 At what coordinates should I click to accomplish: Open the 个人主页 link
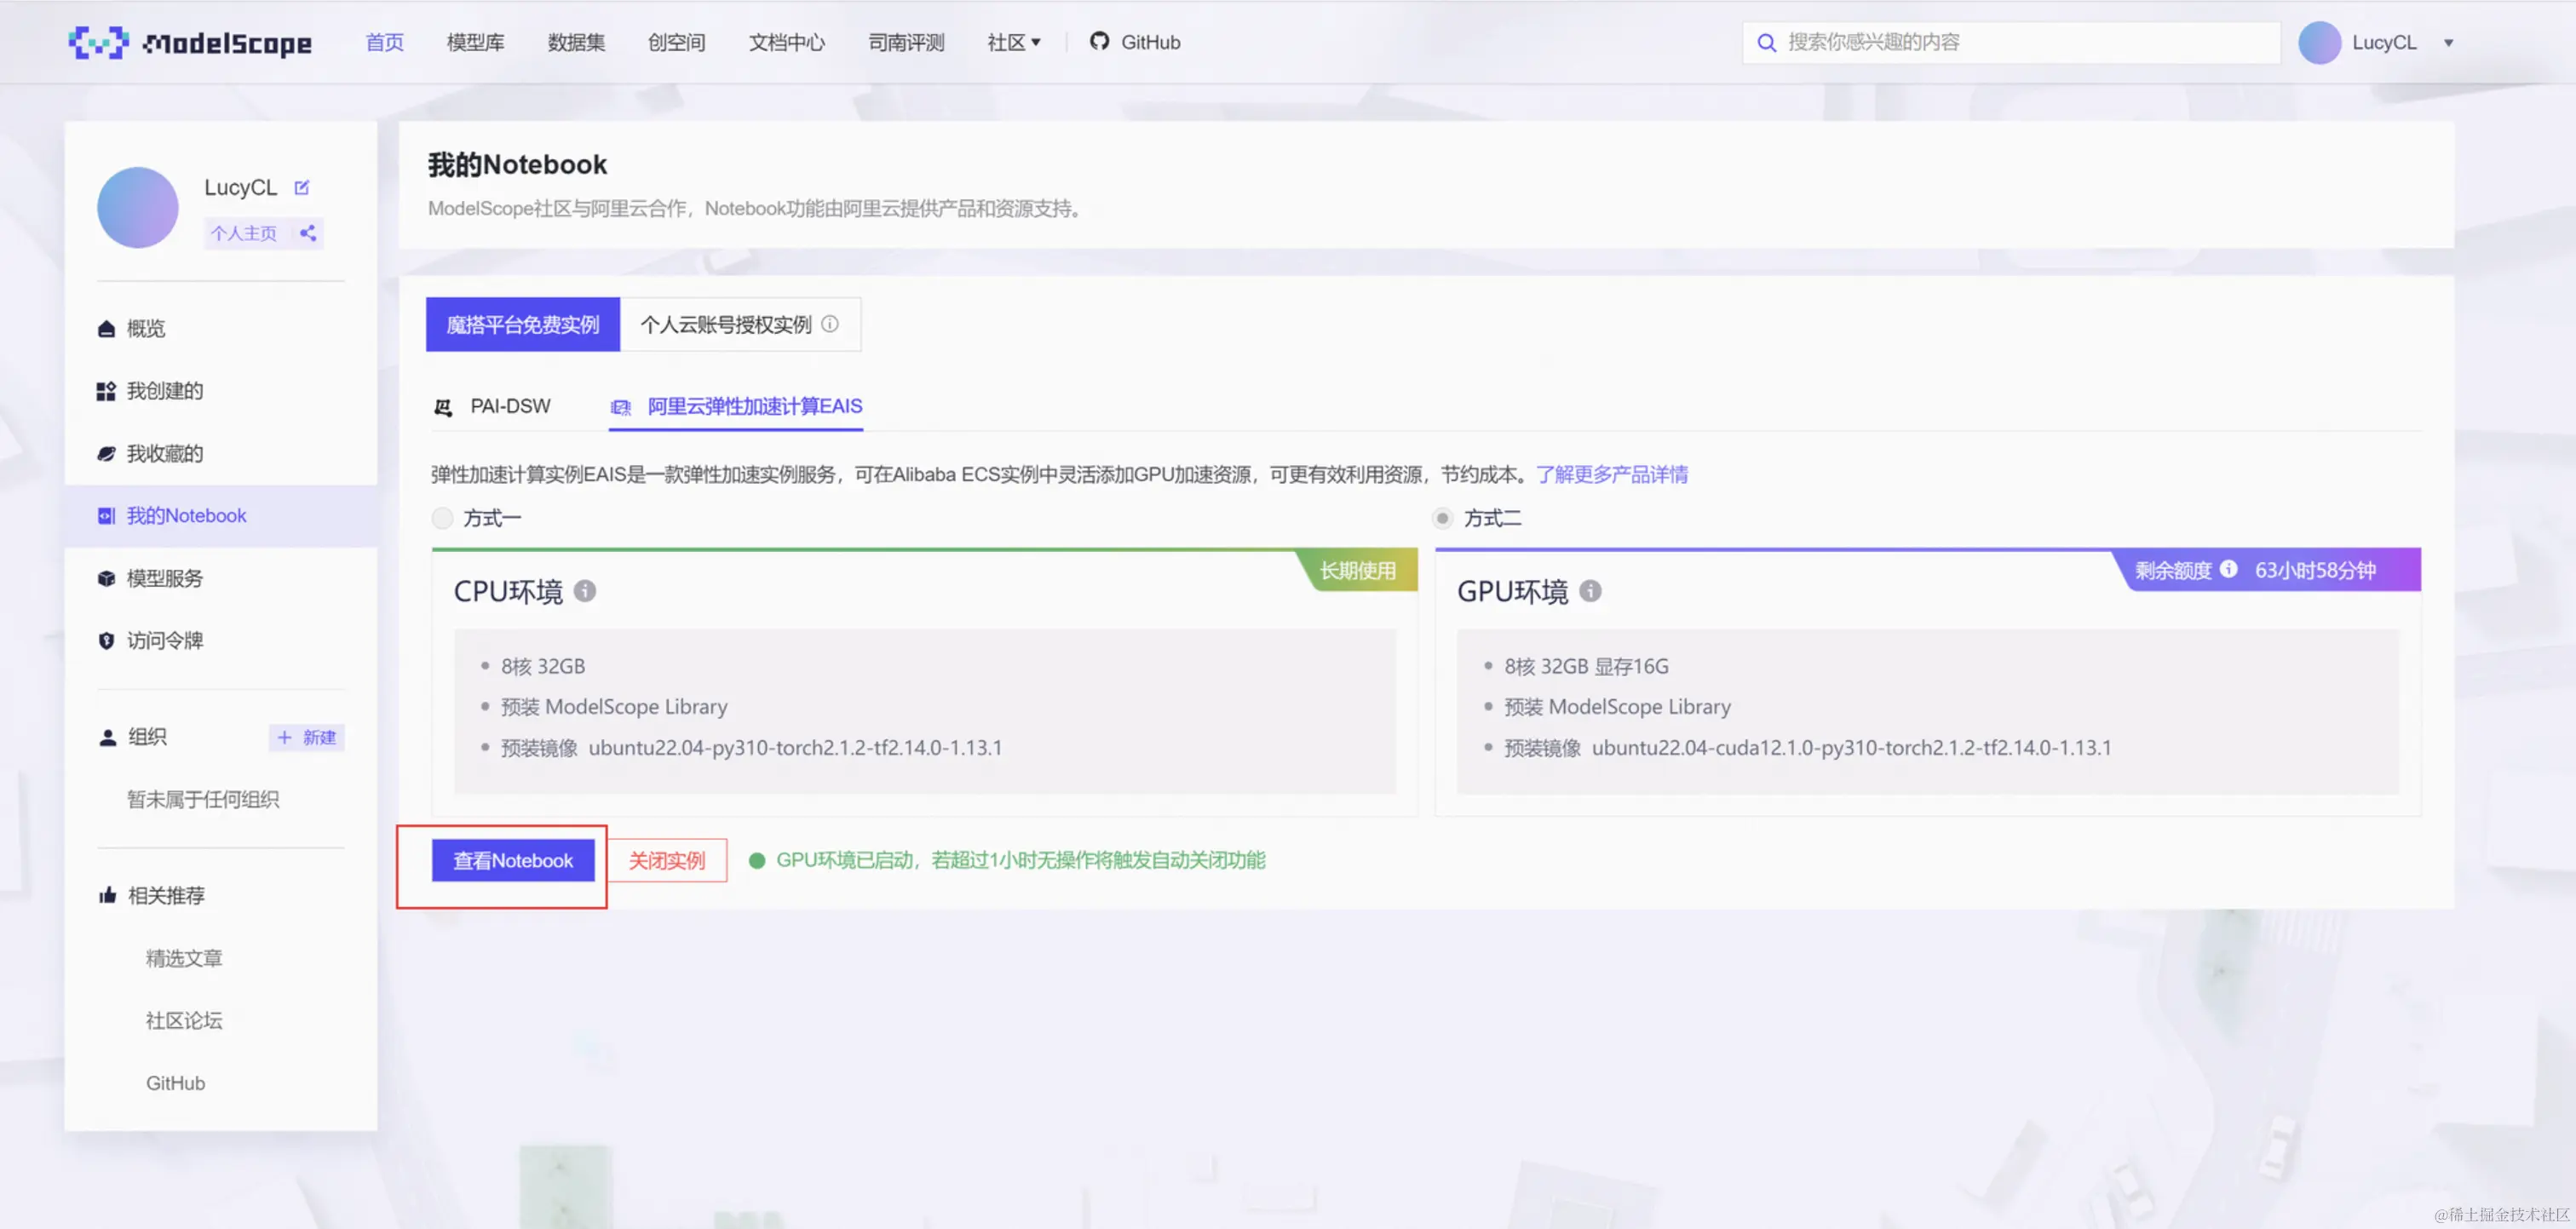(243, 233)
